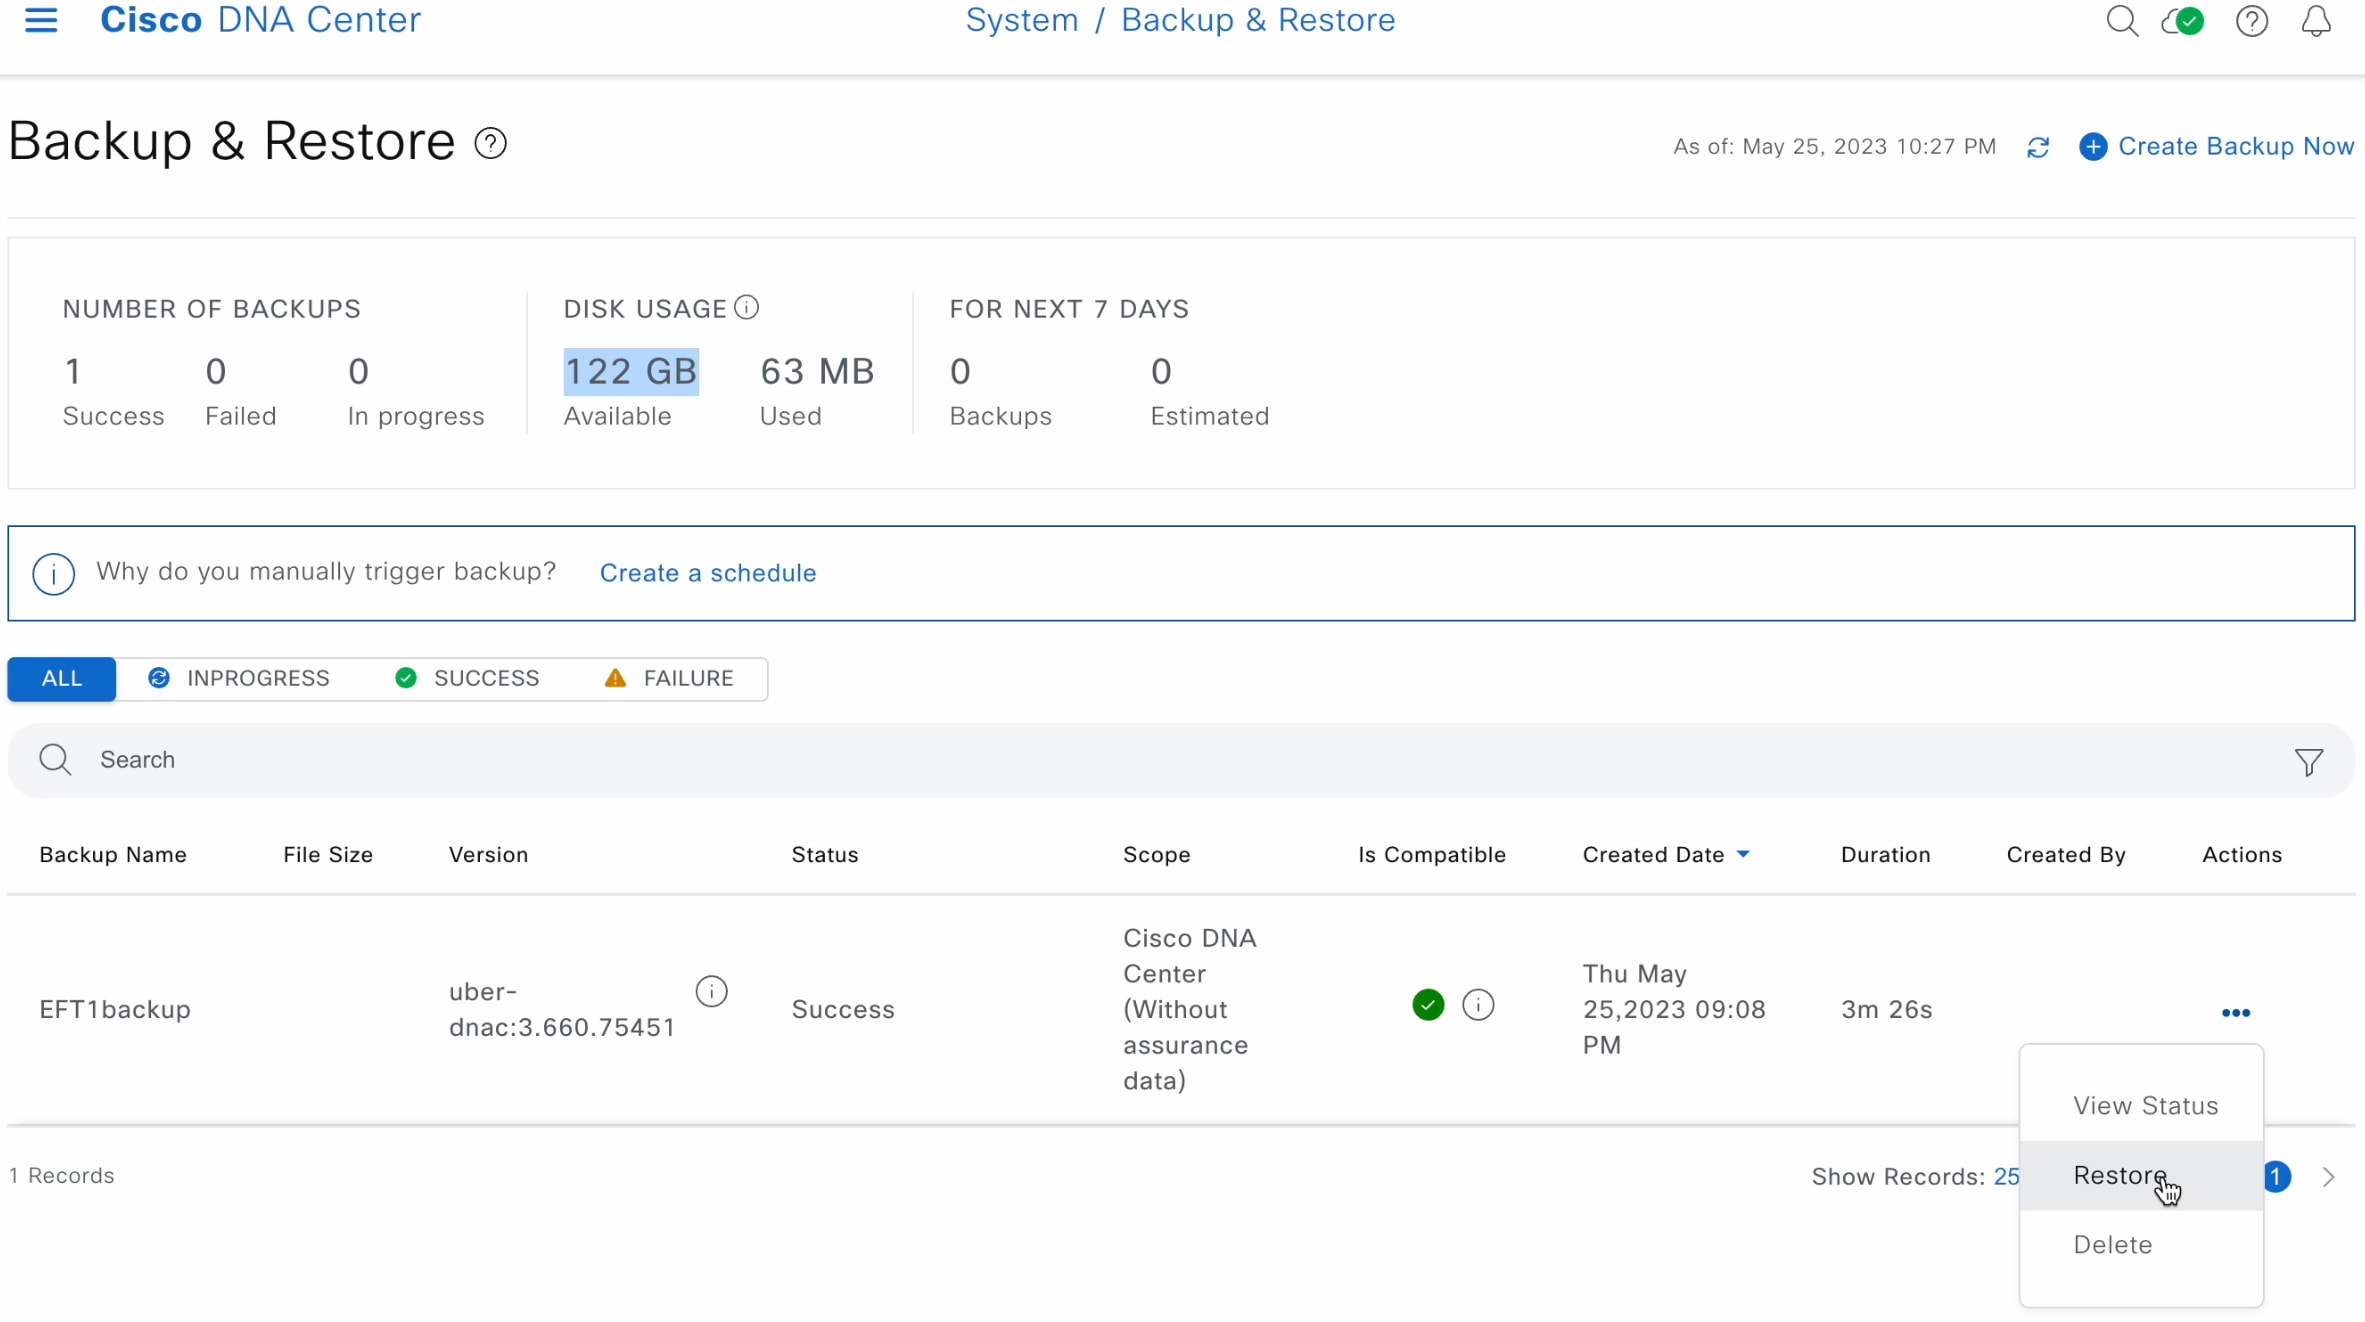Select page 1 in pagination
This screenshot has height=1322, width=2365.
click(2276, 1177)
